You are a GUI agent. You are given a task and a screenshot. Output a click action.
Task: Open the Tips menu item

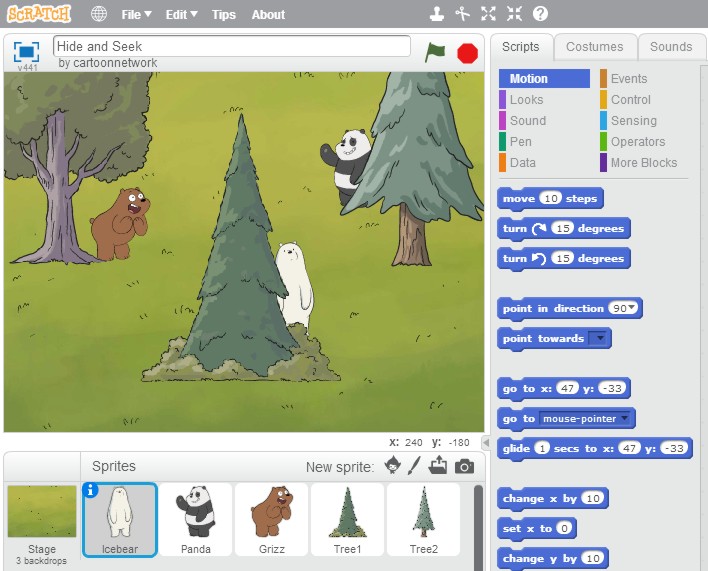pos(224,14)
